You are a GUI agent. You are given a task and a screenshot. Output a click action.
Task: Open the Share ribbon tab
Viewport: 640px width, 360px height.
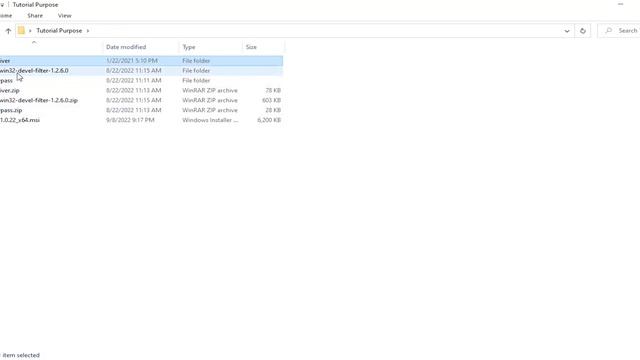(35, 16)
